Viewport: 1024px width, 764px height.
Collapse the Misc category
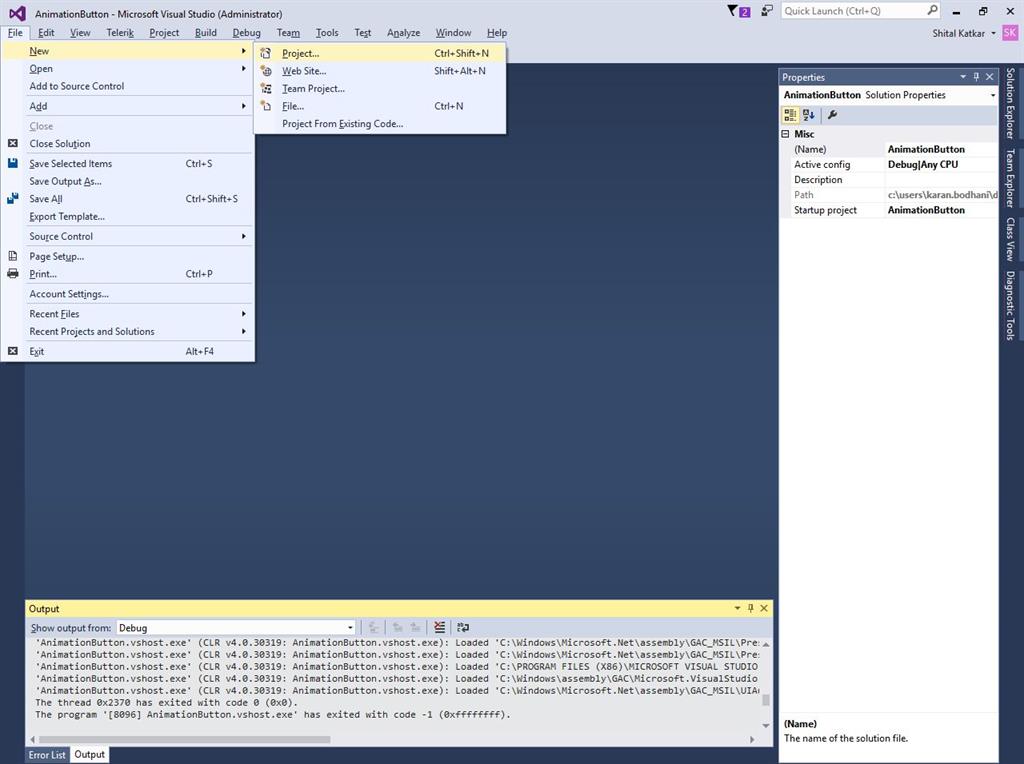pyautogui.click(x=786, y=134)
